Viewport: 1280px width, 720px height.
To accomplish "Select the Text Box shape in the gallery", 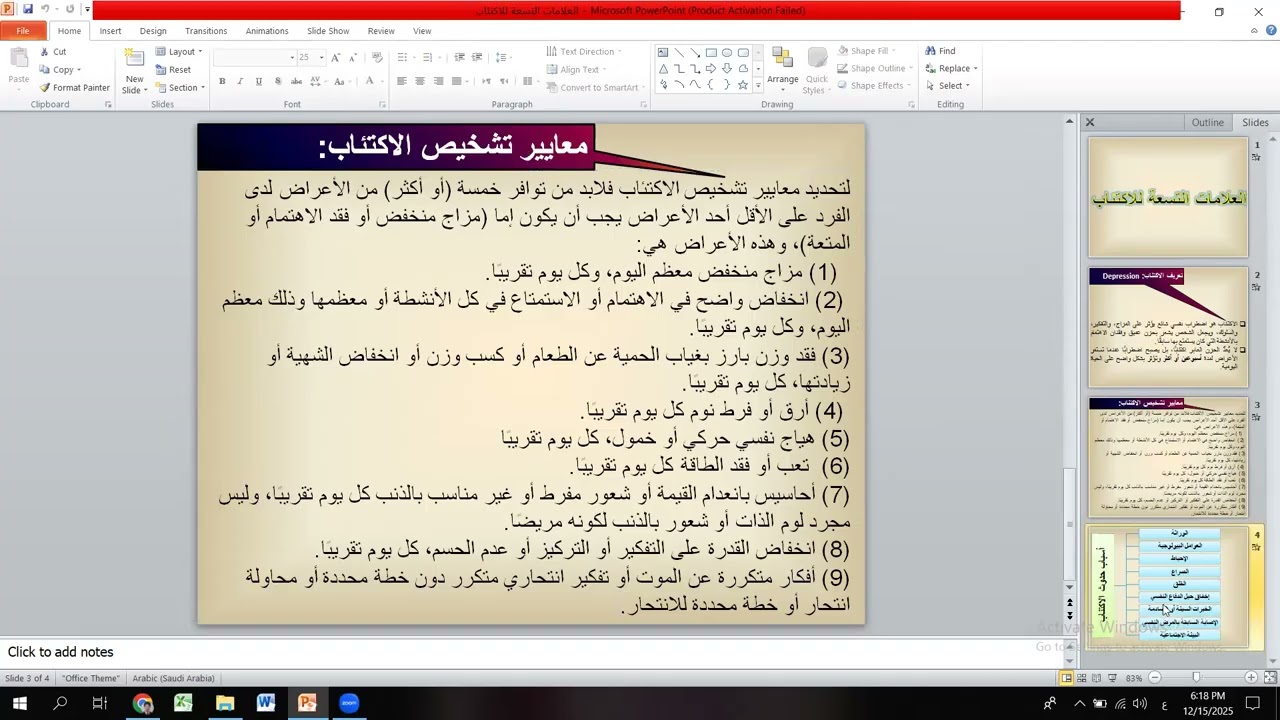I will pyautogui.click(x=663, y=53).
